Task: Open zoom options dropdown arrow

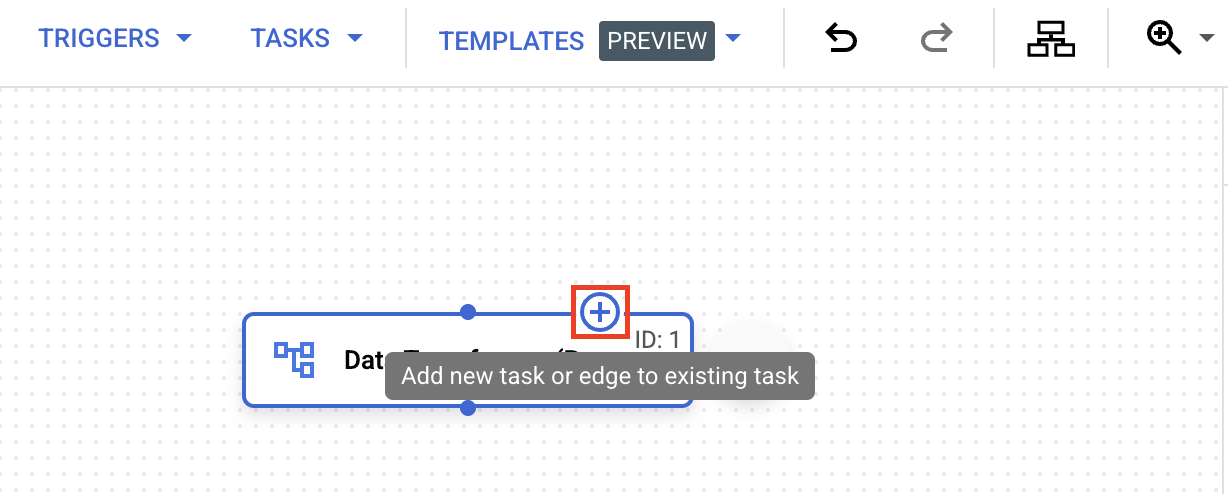Action: (1204, 40)
